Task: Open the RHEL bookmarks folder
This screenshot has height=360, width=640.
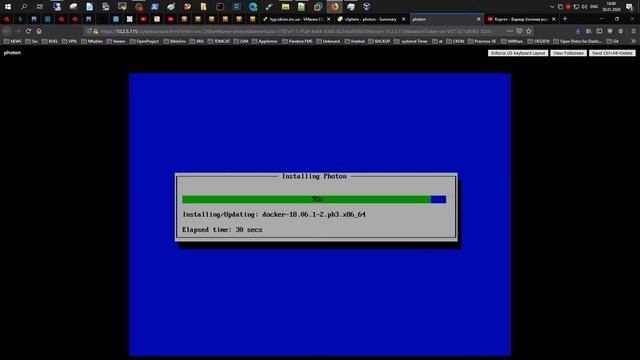Action: (x=50, y=41)
